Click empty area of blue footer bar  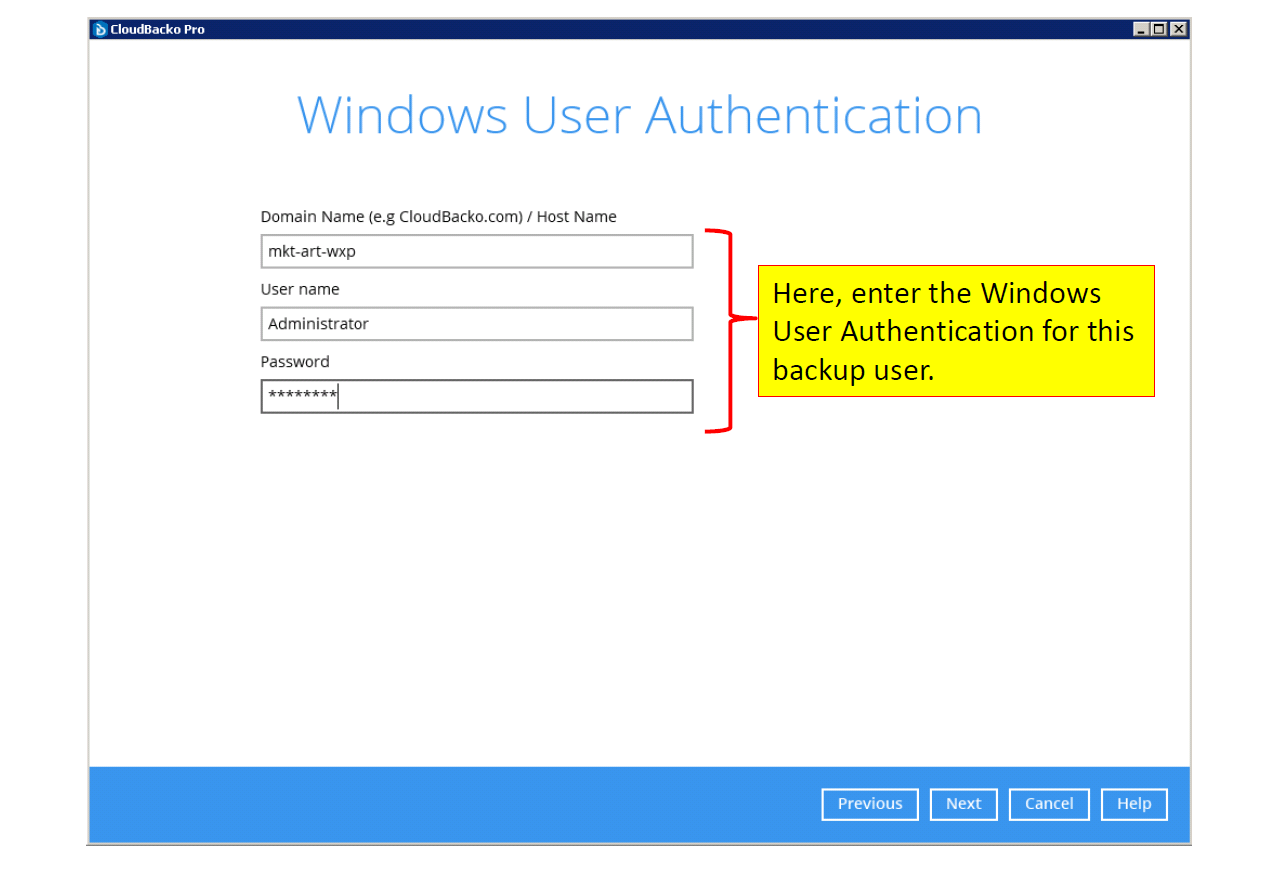(450, 804)
